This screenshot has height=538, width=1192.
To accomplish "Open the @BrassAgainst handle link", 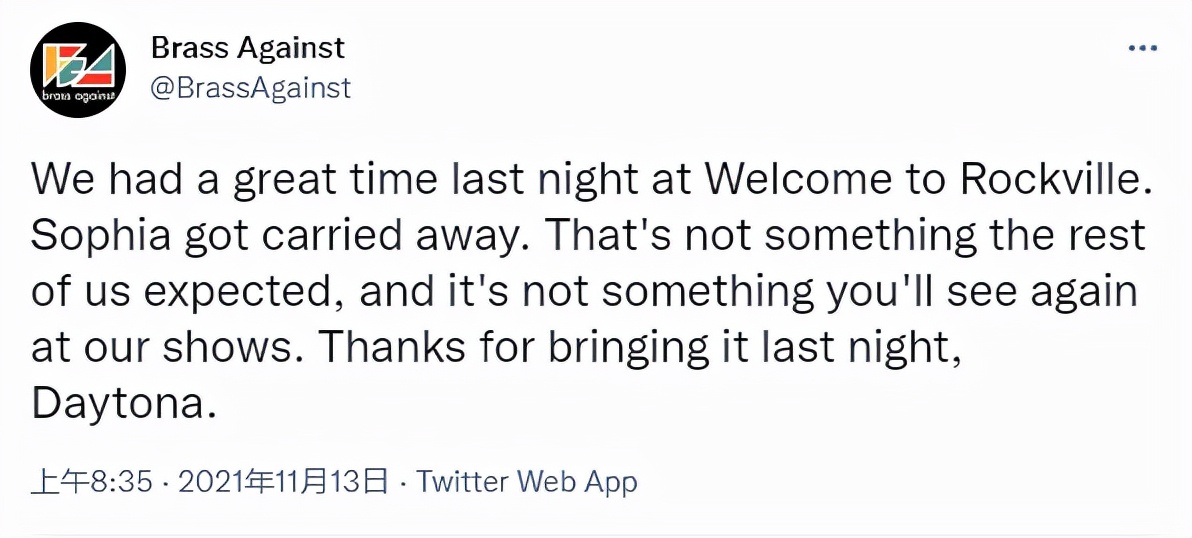I will point(251,89).
